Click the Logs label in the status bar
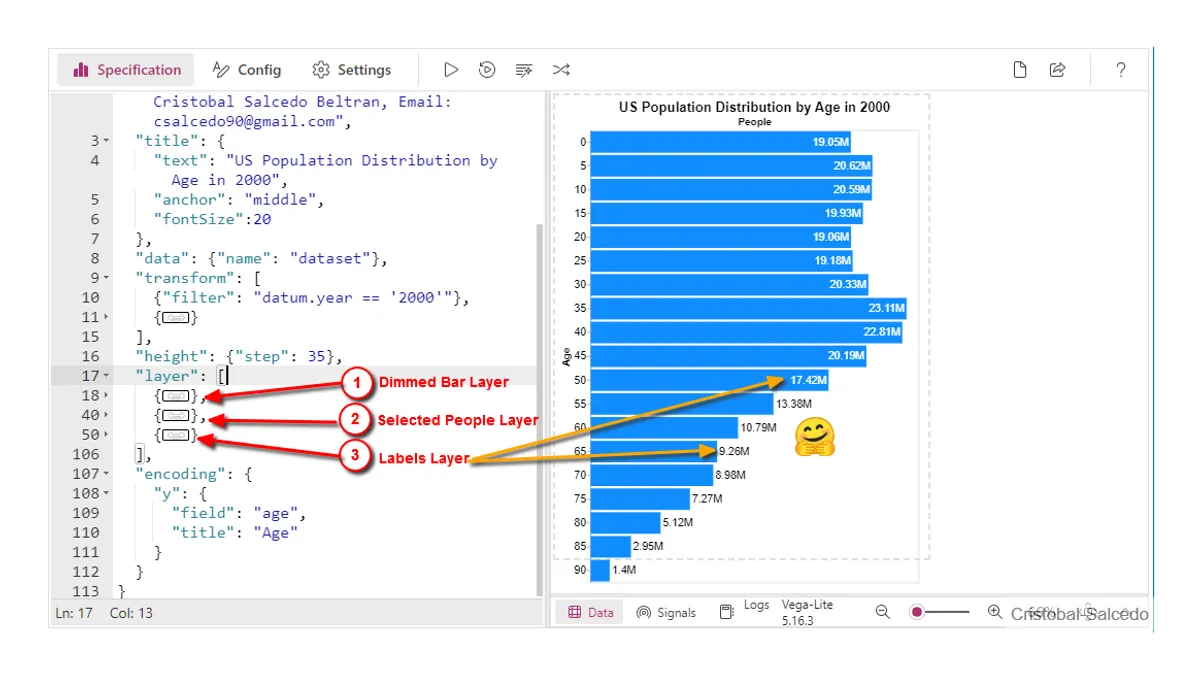1200x678 pixels. 757,605
